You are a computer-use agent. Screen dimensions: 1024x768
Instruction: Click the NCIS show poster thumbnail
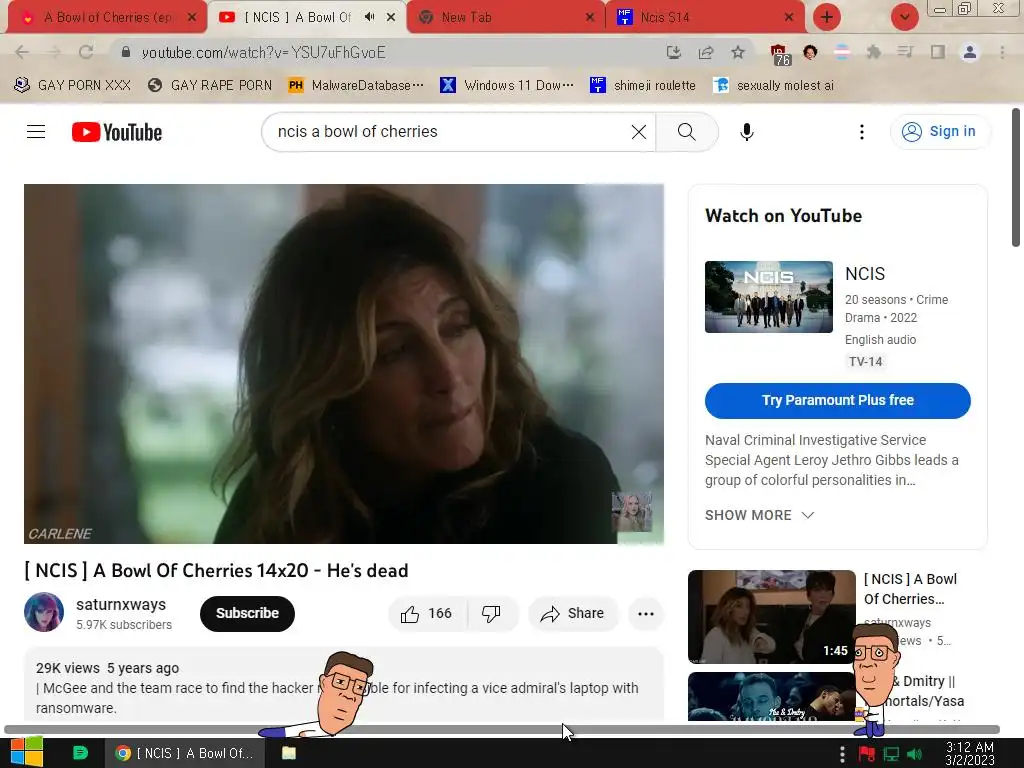pos(769,297)
